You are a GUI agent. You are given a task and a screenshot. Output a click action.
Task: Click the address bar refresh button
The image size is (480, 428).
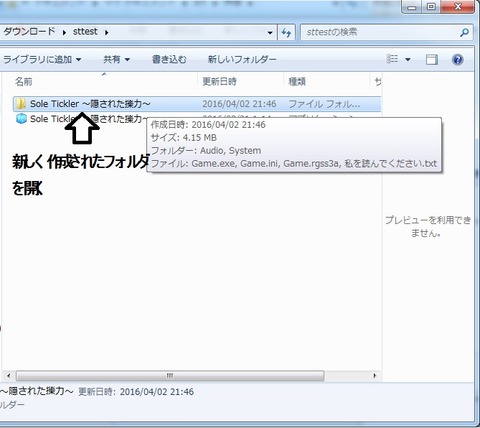tap(286, 33)
